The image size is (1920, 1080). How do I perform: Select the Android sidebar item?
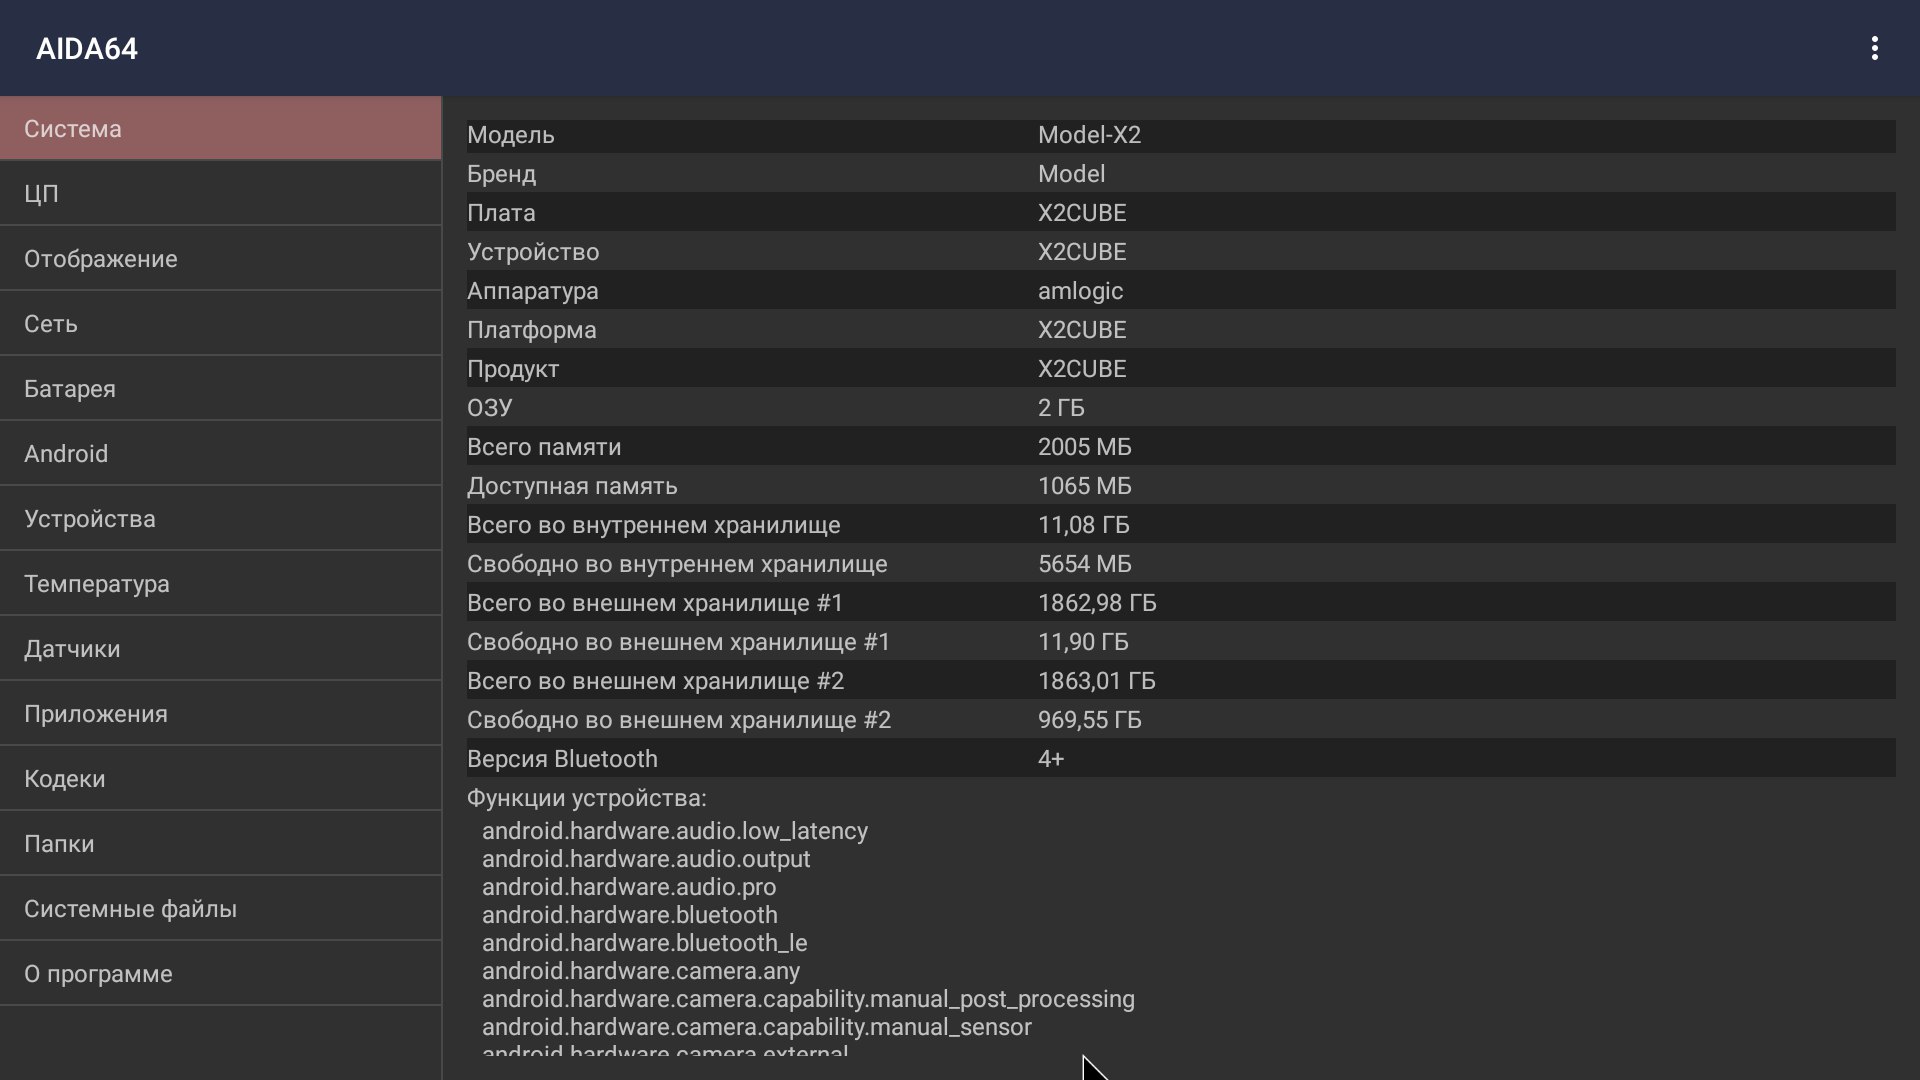pyautogui.click(x=220, y=454)
